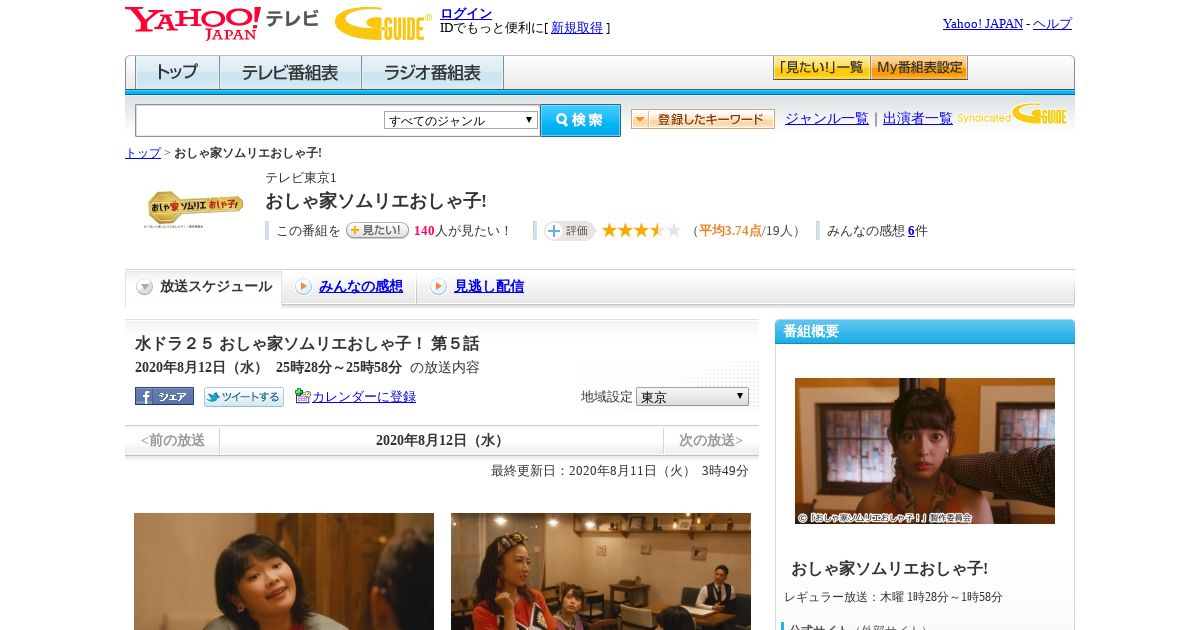Click the 番組概要 program image
Viewport: 1200px width, 630px height.
925,451
